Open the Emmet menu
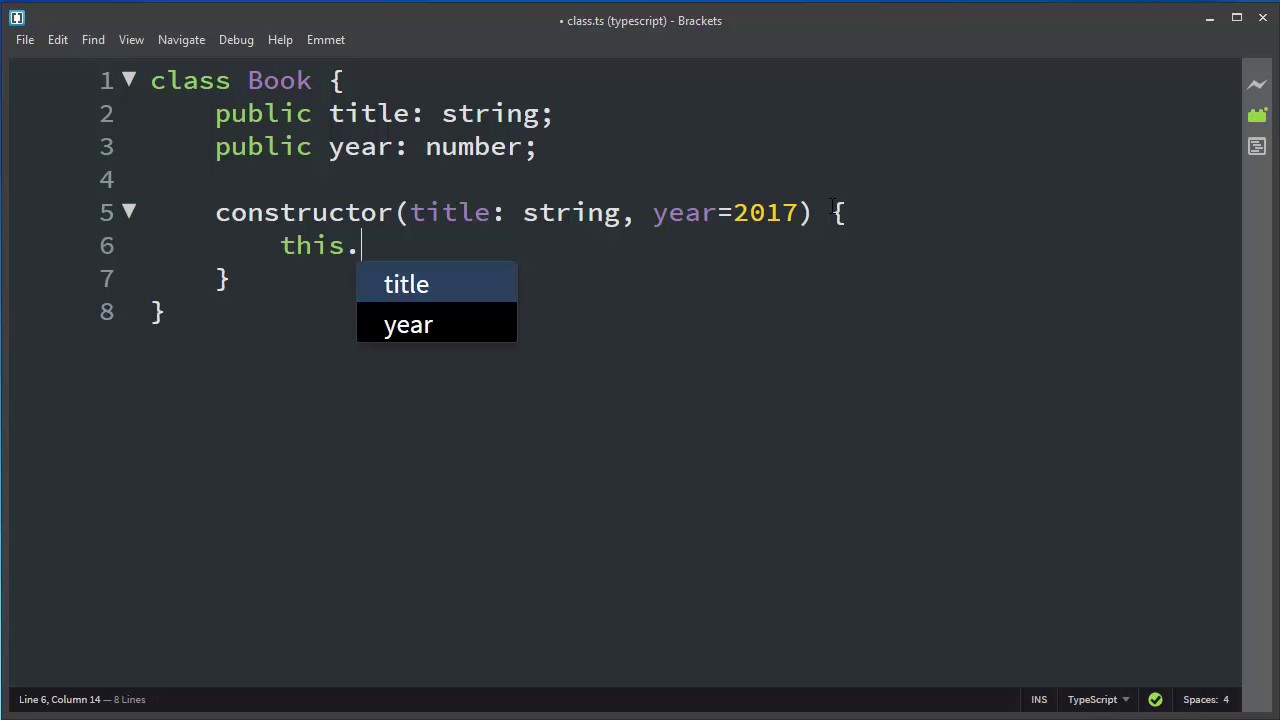The width and height of the screenshot is (1280, 720). (326, 40)
